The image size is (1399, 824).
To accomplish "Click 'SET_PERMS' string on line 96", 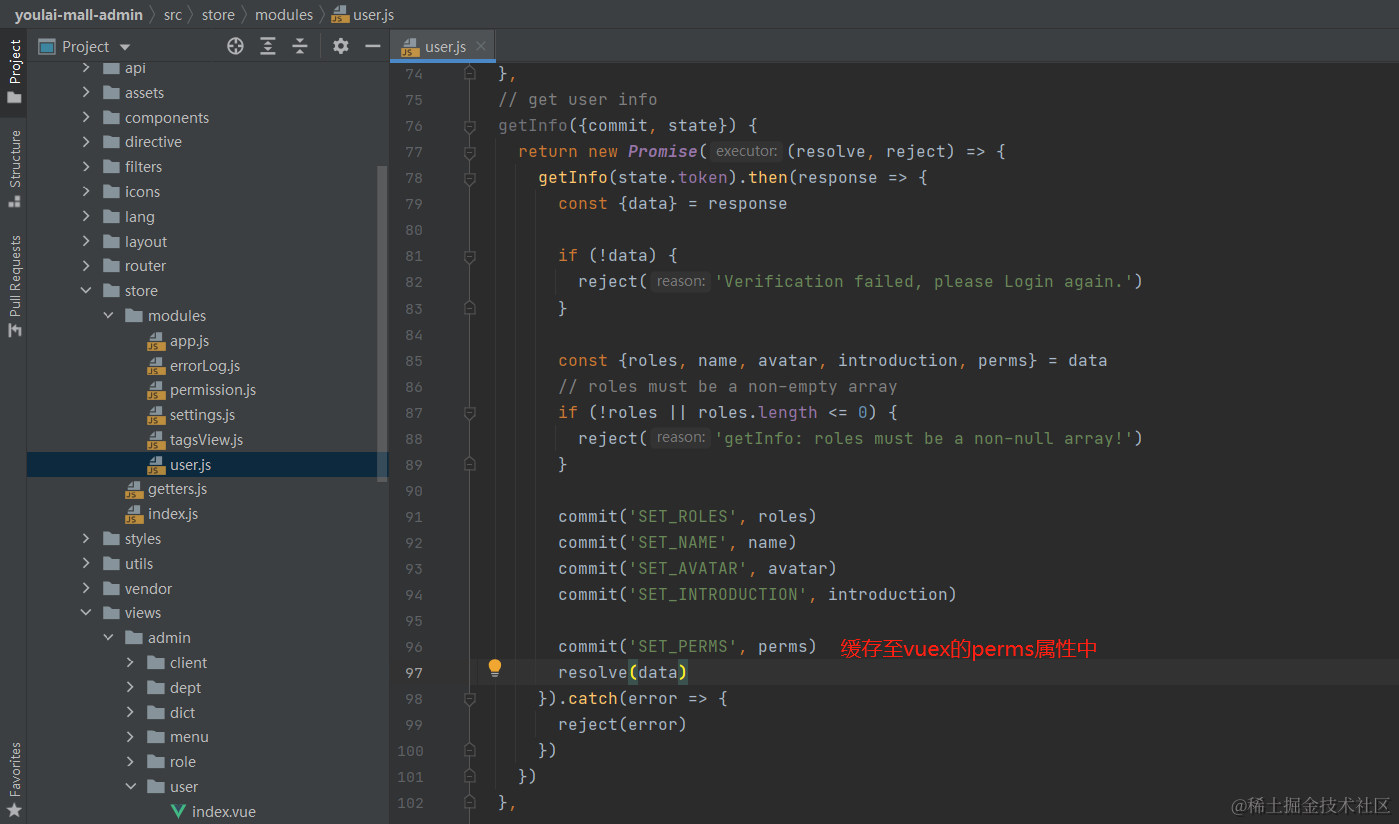I will (x=683, y=647).
